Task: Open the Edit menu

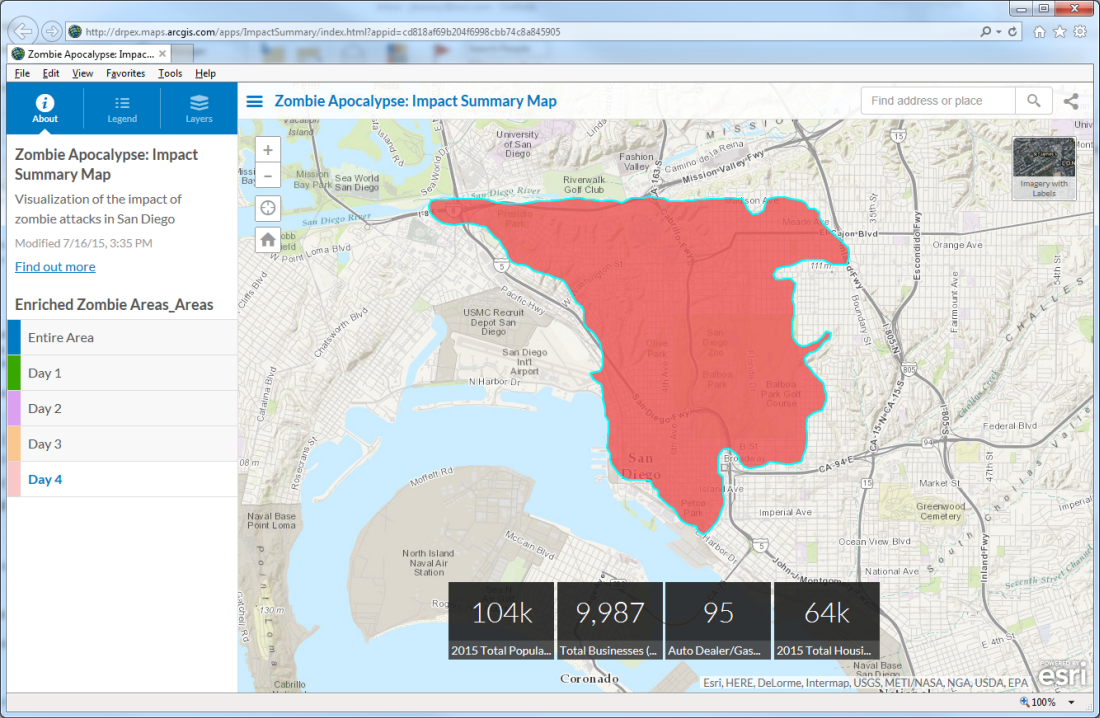Action: [x=51, y=73]
